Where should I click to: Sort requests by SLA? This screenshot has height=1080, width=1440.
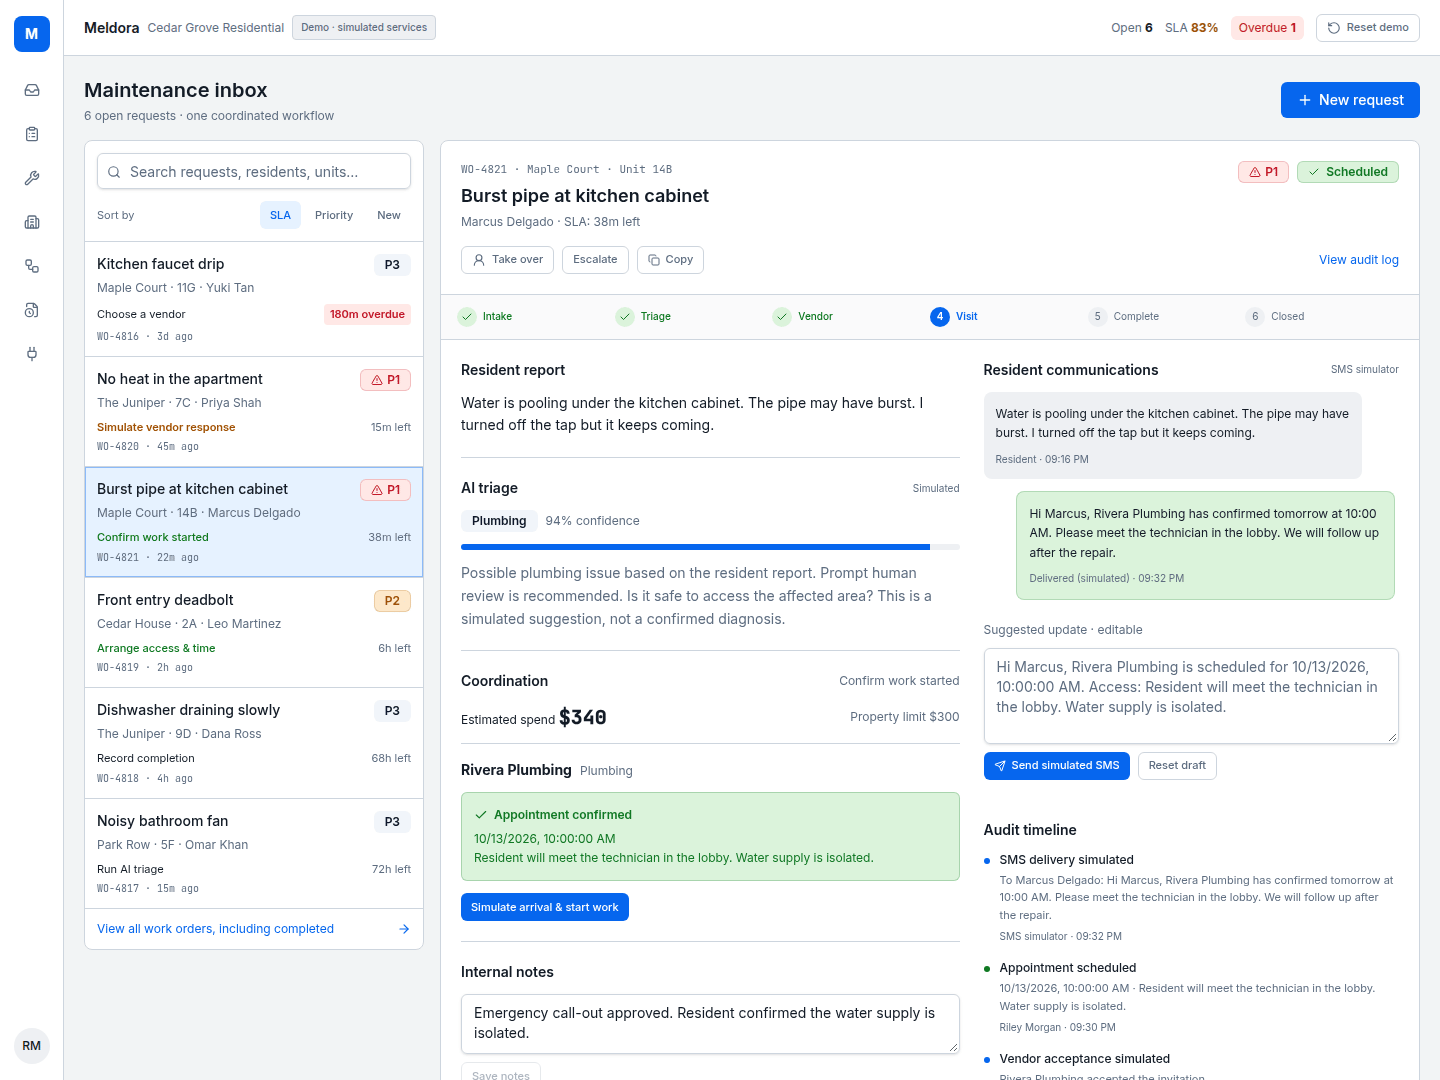pos(280,215)
